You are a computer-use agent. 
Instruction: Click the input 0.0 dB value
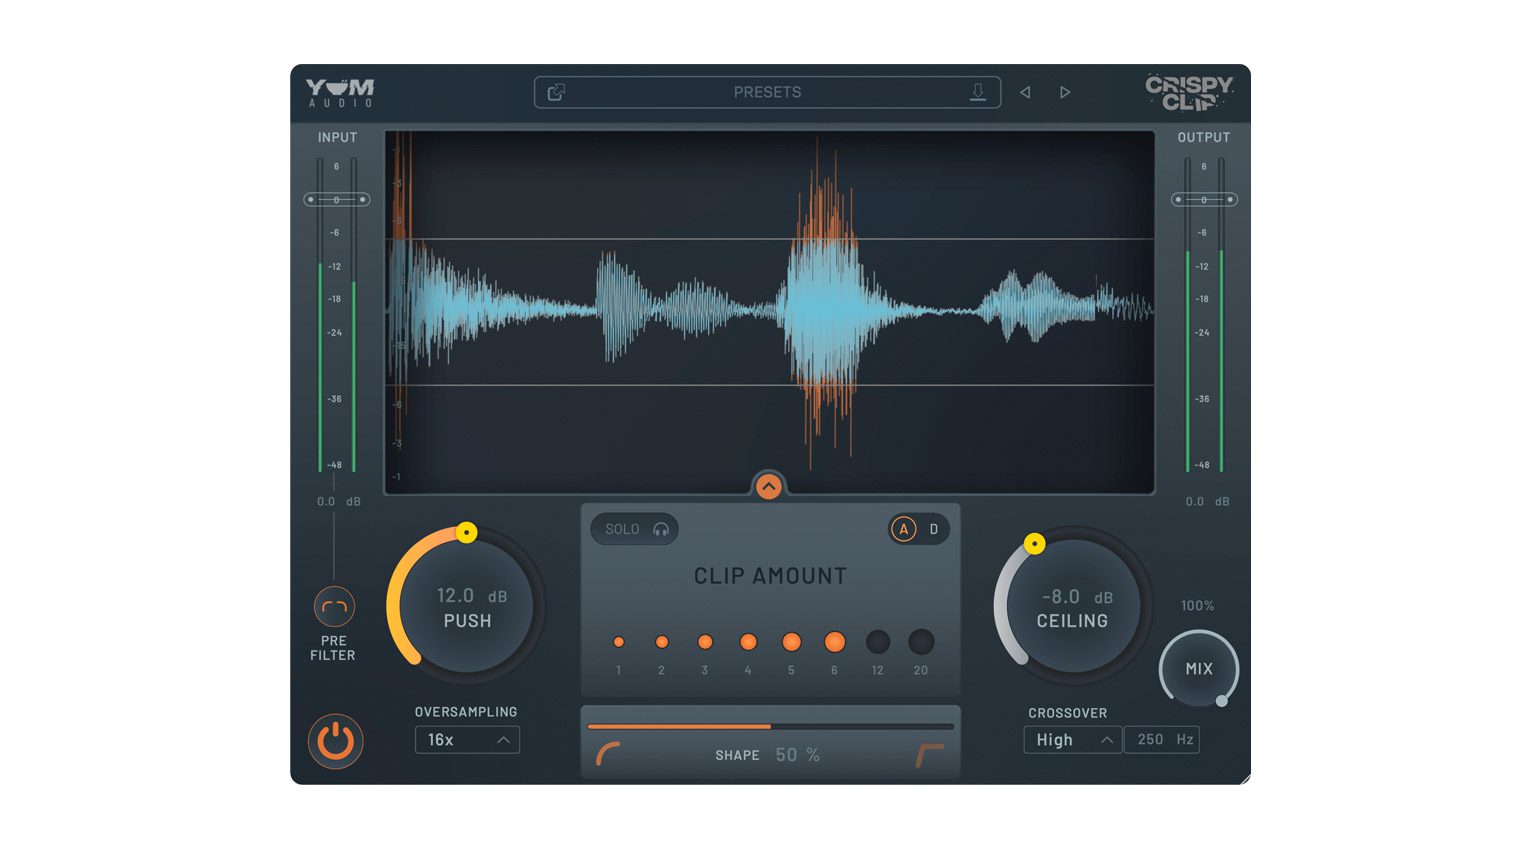338,501
